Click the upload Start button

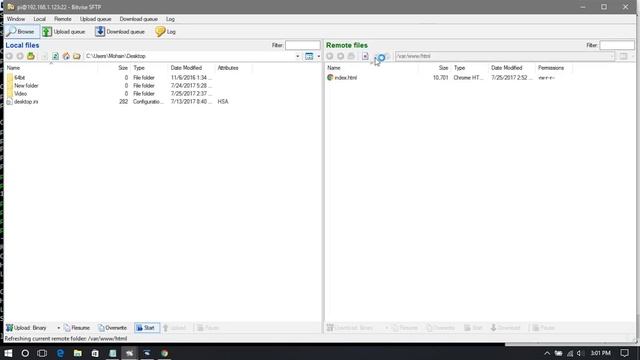(x=147, y=328)
